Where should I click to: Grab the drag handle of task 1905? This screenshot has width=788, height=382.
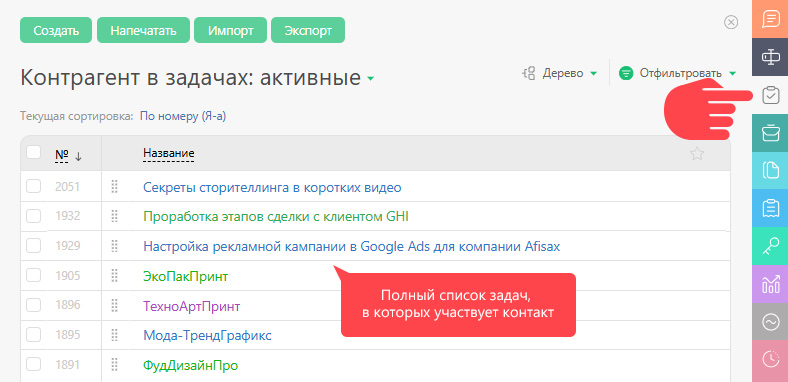[114, 276]
